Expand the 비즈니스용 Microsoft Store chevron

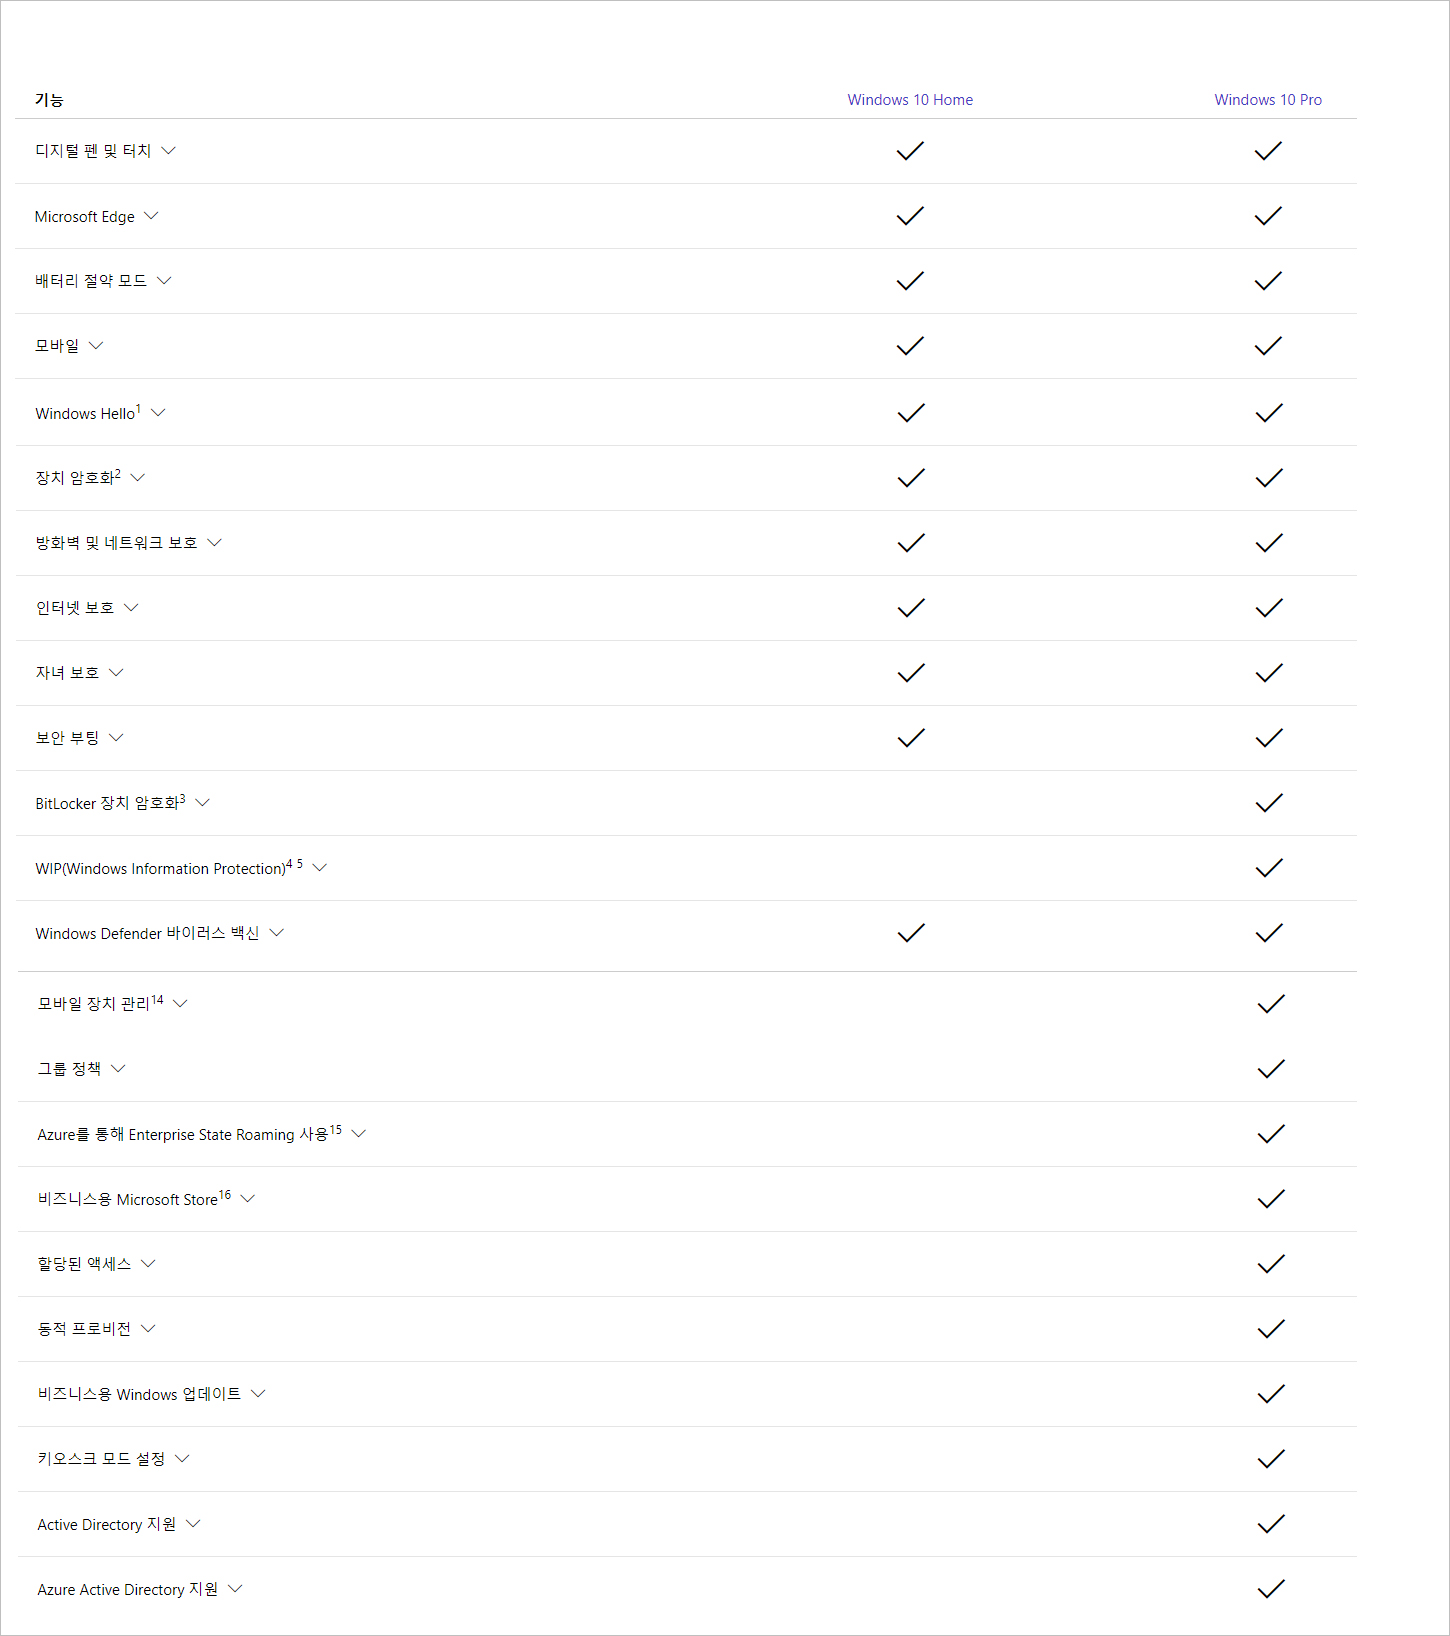pyautogui.click(x=248, y=1199)
